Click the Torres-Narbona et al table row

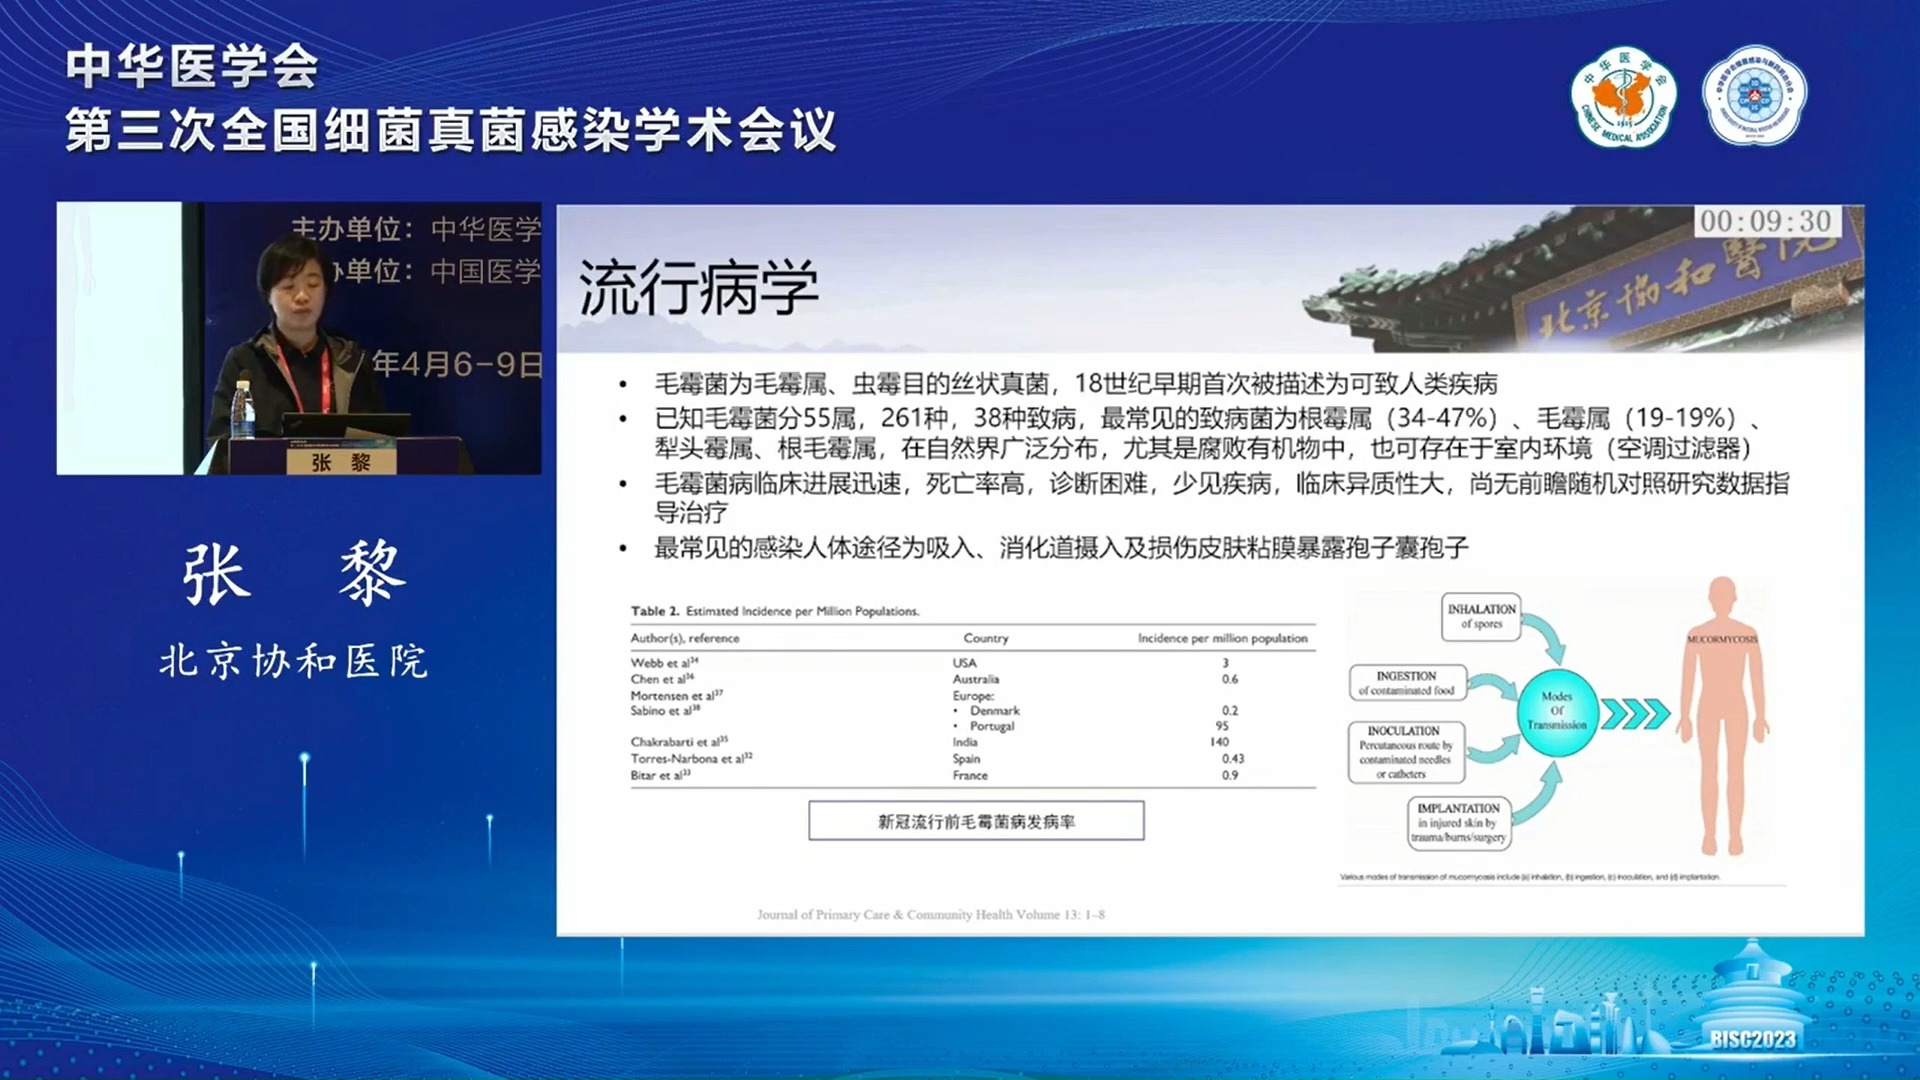pyautogui.click(x=972, y=758)
